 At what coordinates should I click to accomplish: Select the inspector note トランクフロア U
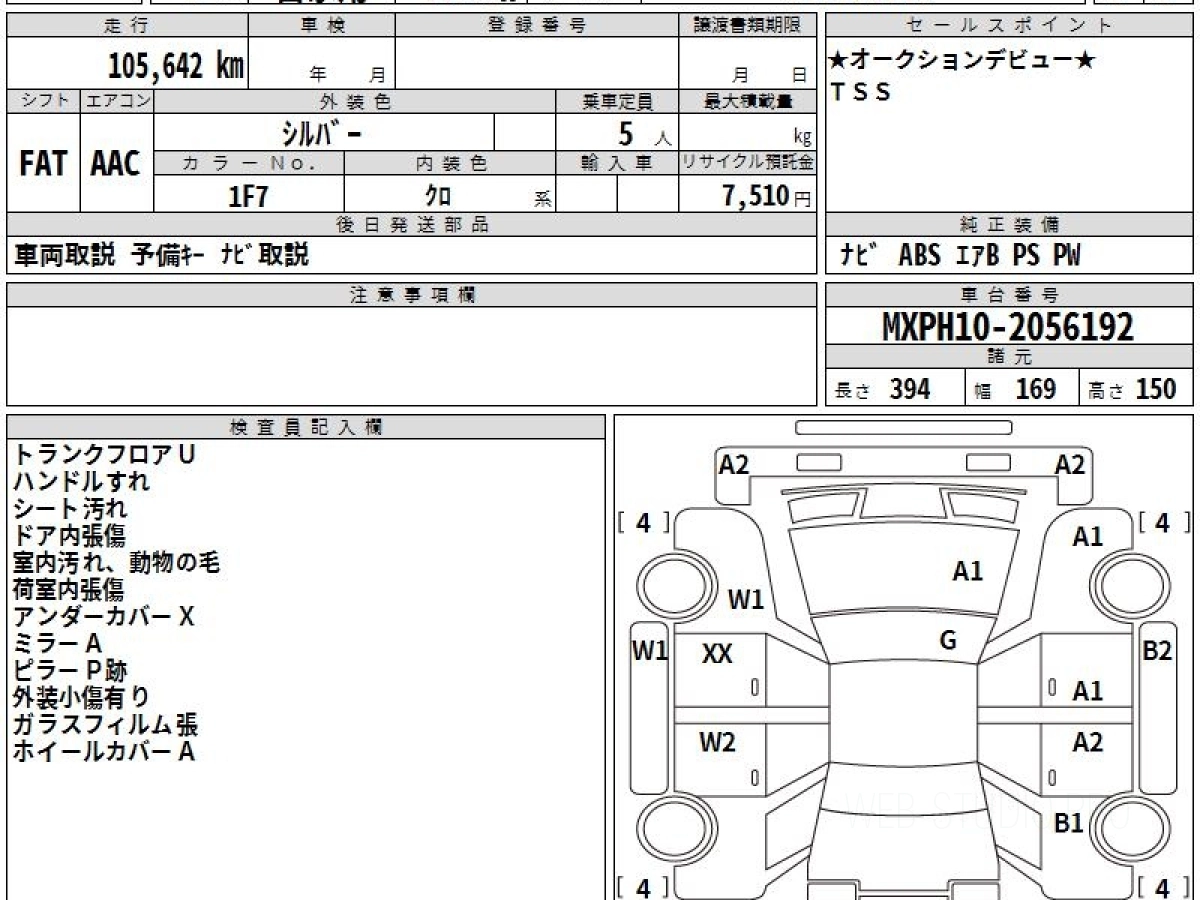click(104, 454)
